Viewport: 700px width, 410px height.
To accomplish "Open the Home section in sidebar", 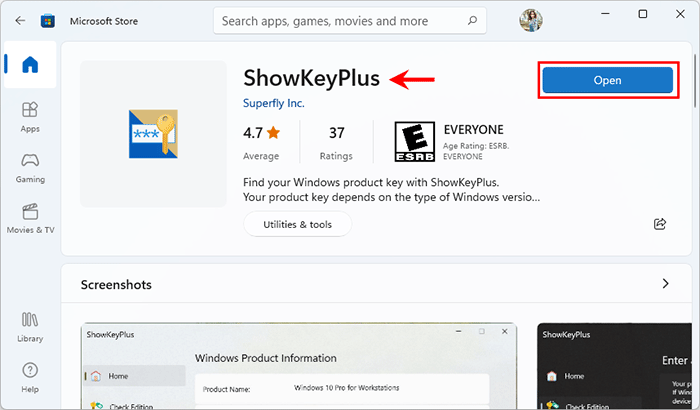I will pos(30,64).
